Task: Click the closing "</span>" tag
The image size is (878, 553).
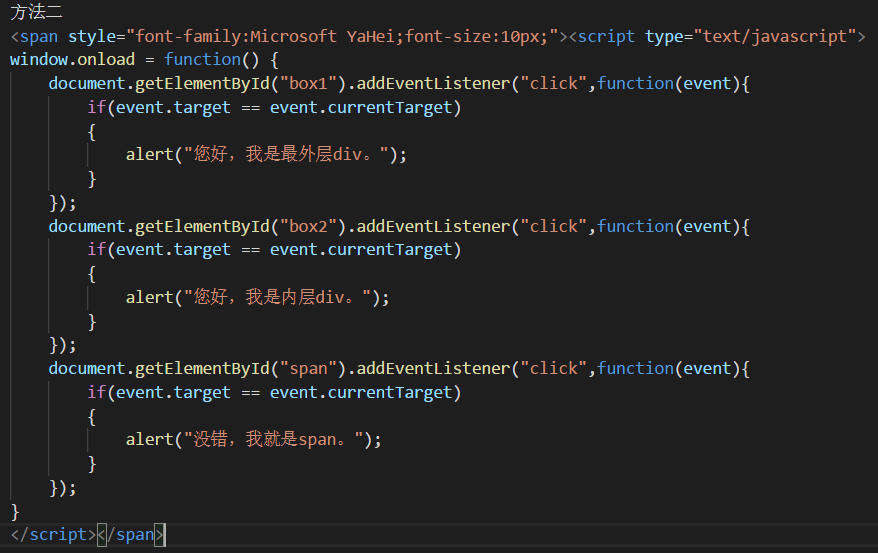Action: tap(130, 535)
